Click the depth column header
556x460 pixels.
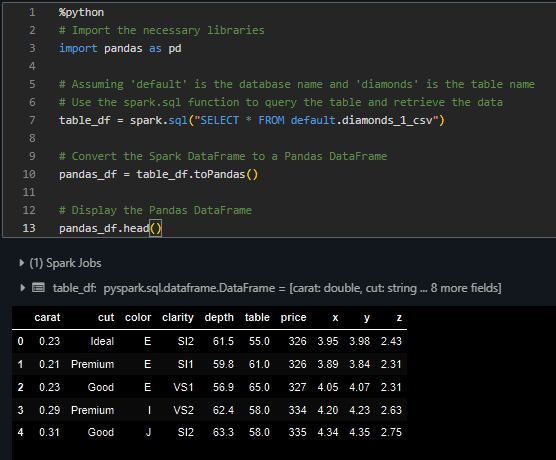coord(219,317)
